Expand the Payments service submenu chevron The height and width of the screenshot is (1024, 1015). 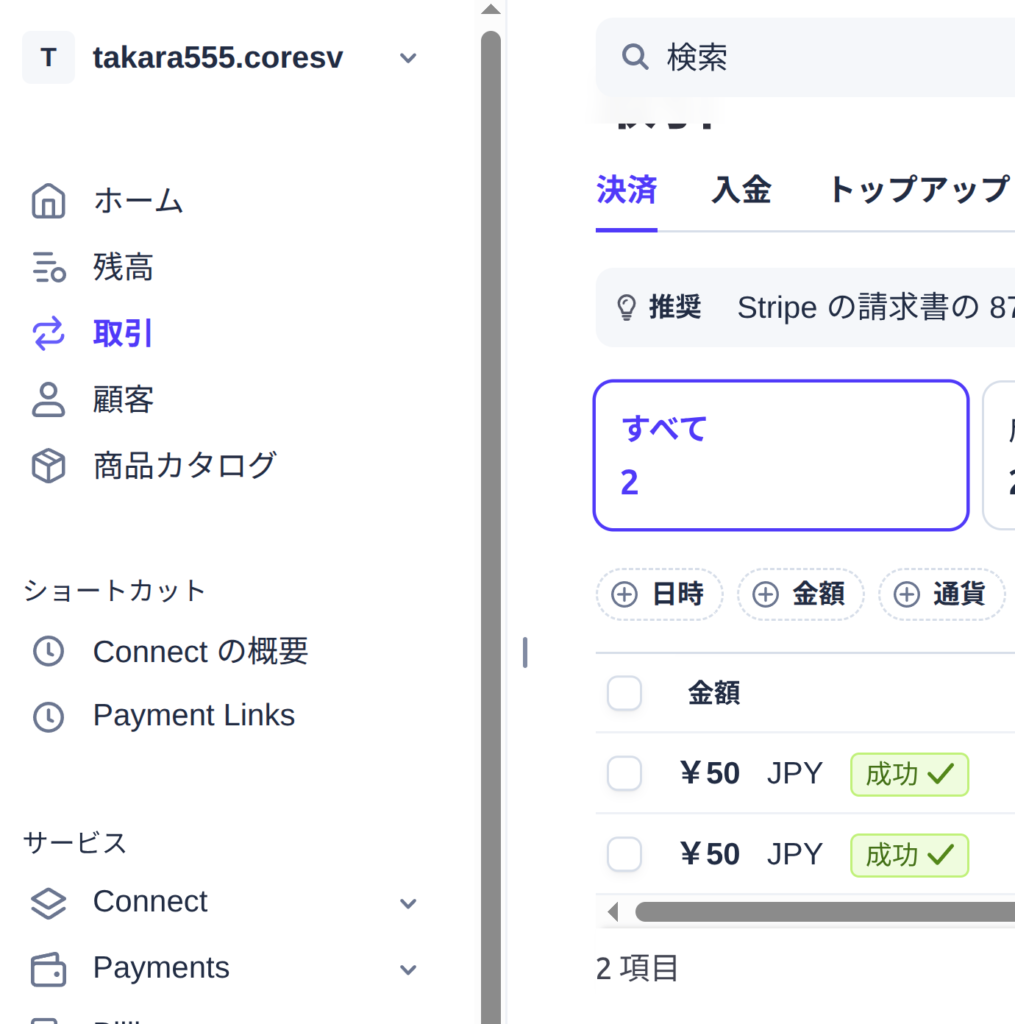pyautogui.click(x=407, y=969)
